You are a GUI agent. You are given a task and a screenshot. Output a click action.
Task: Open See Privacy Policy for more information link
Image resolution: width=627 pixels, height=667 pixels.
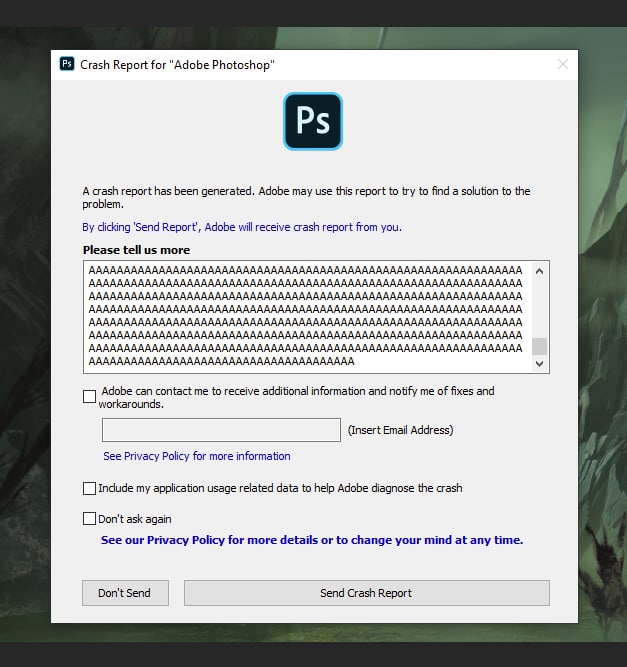pos(197,456)
